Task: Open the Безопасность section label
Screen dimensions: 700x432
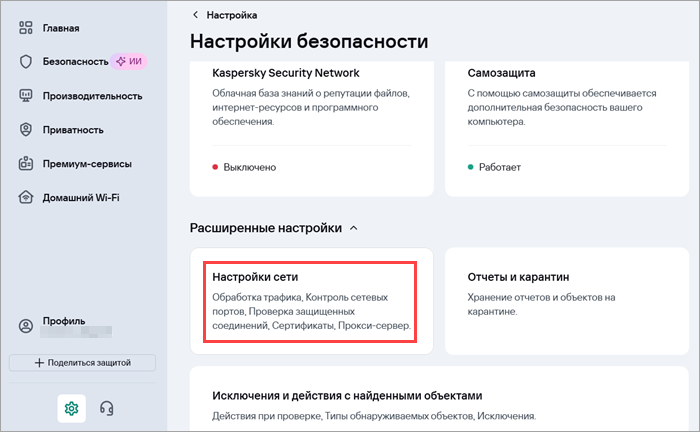Action: pyautogui.click(x=75, y=62)
